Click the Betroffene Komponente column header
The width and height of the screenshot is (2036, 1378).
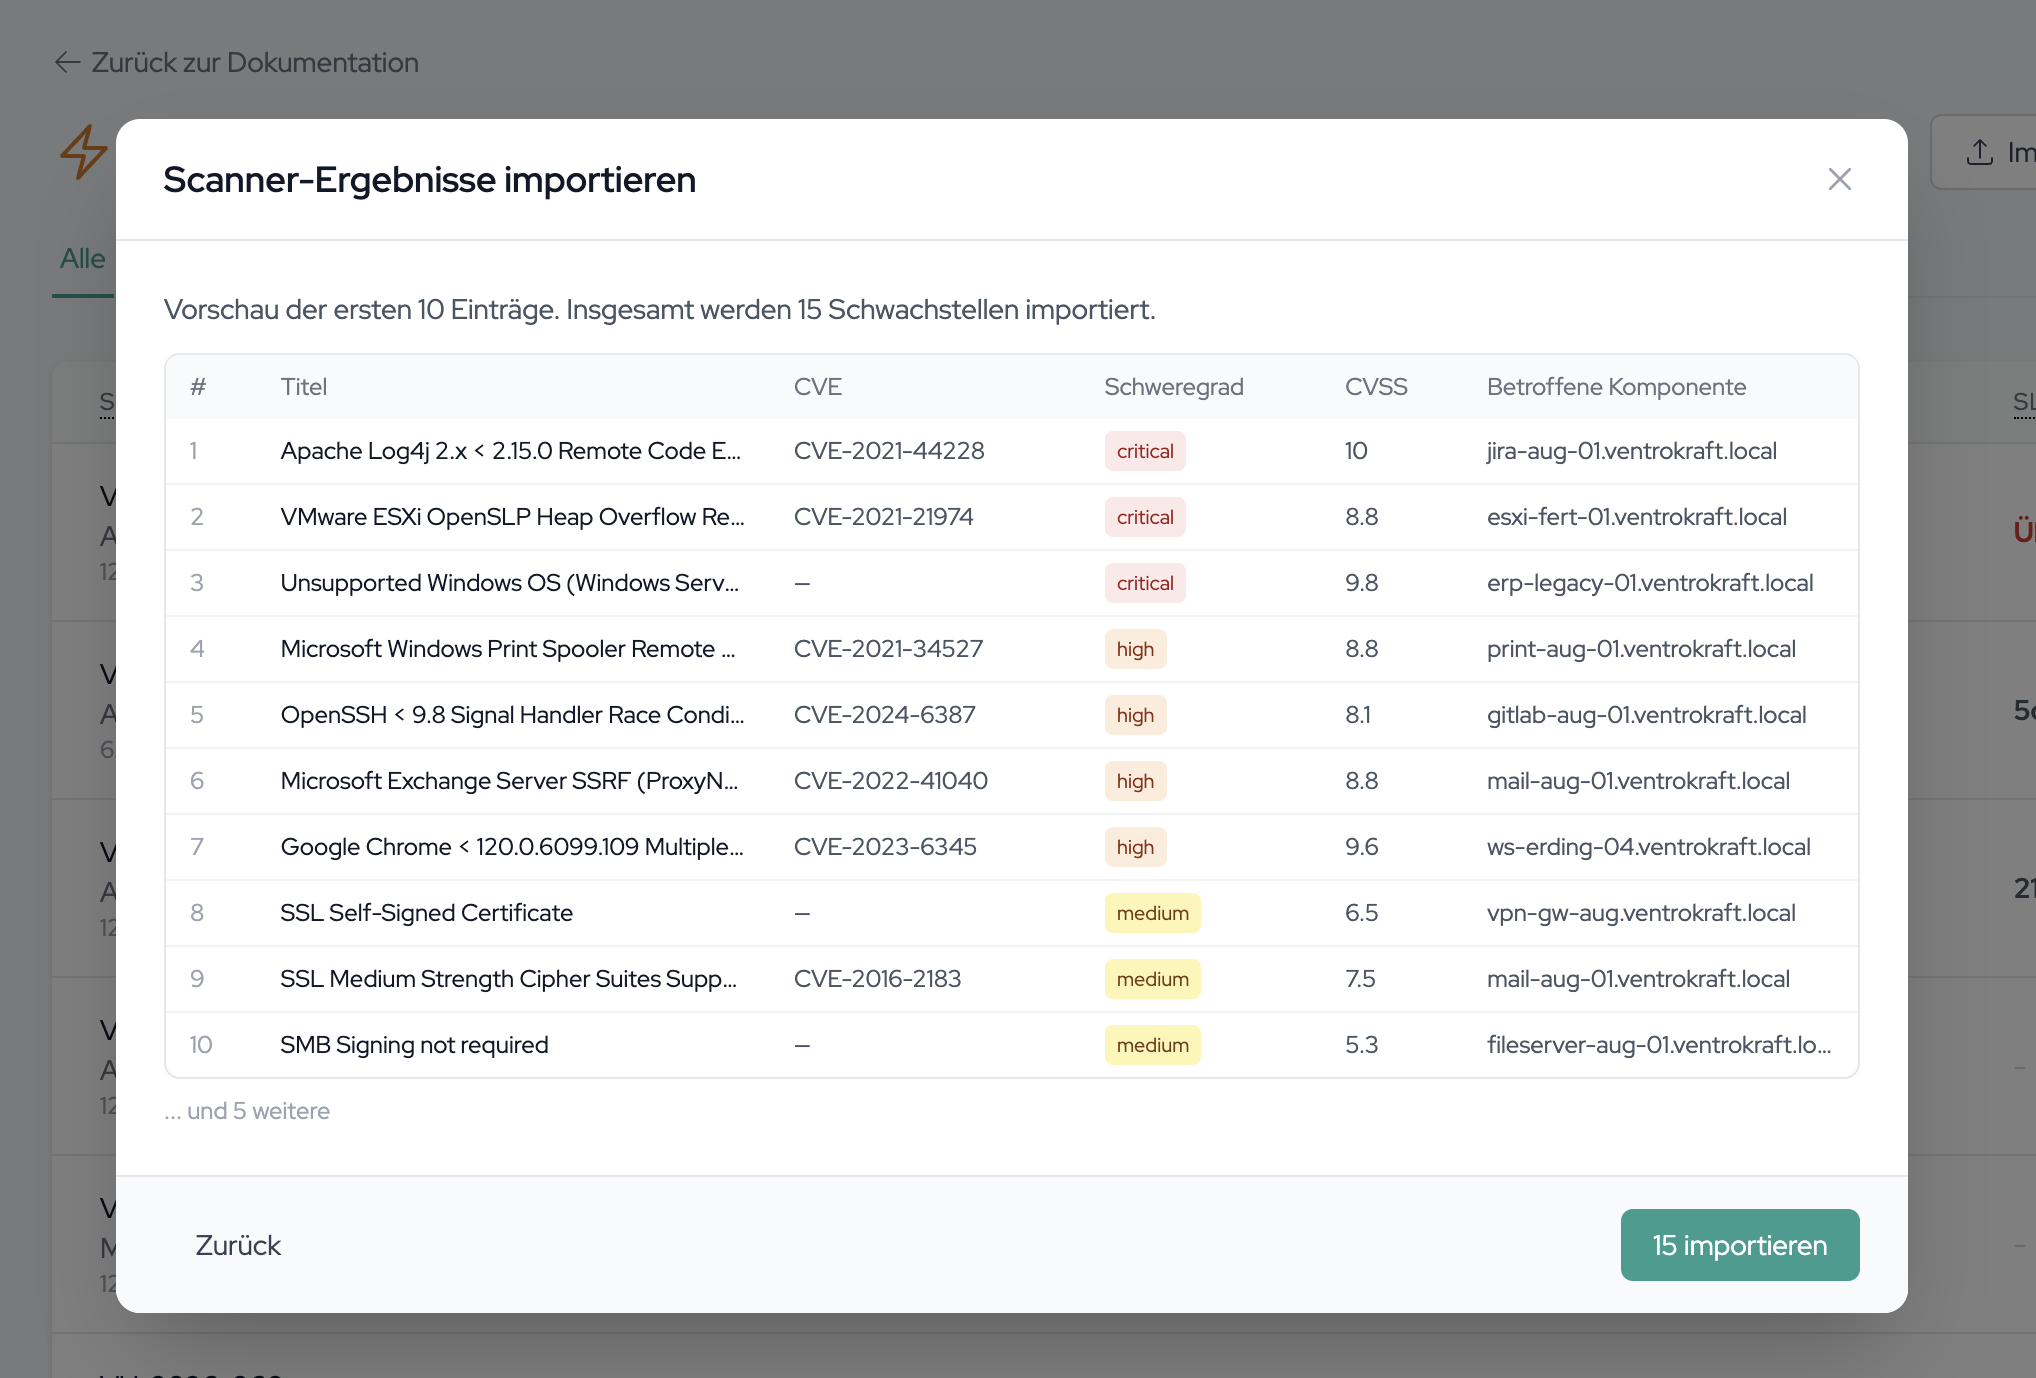point(1616,387)
